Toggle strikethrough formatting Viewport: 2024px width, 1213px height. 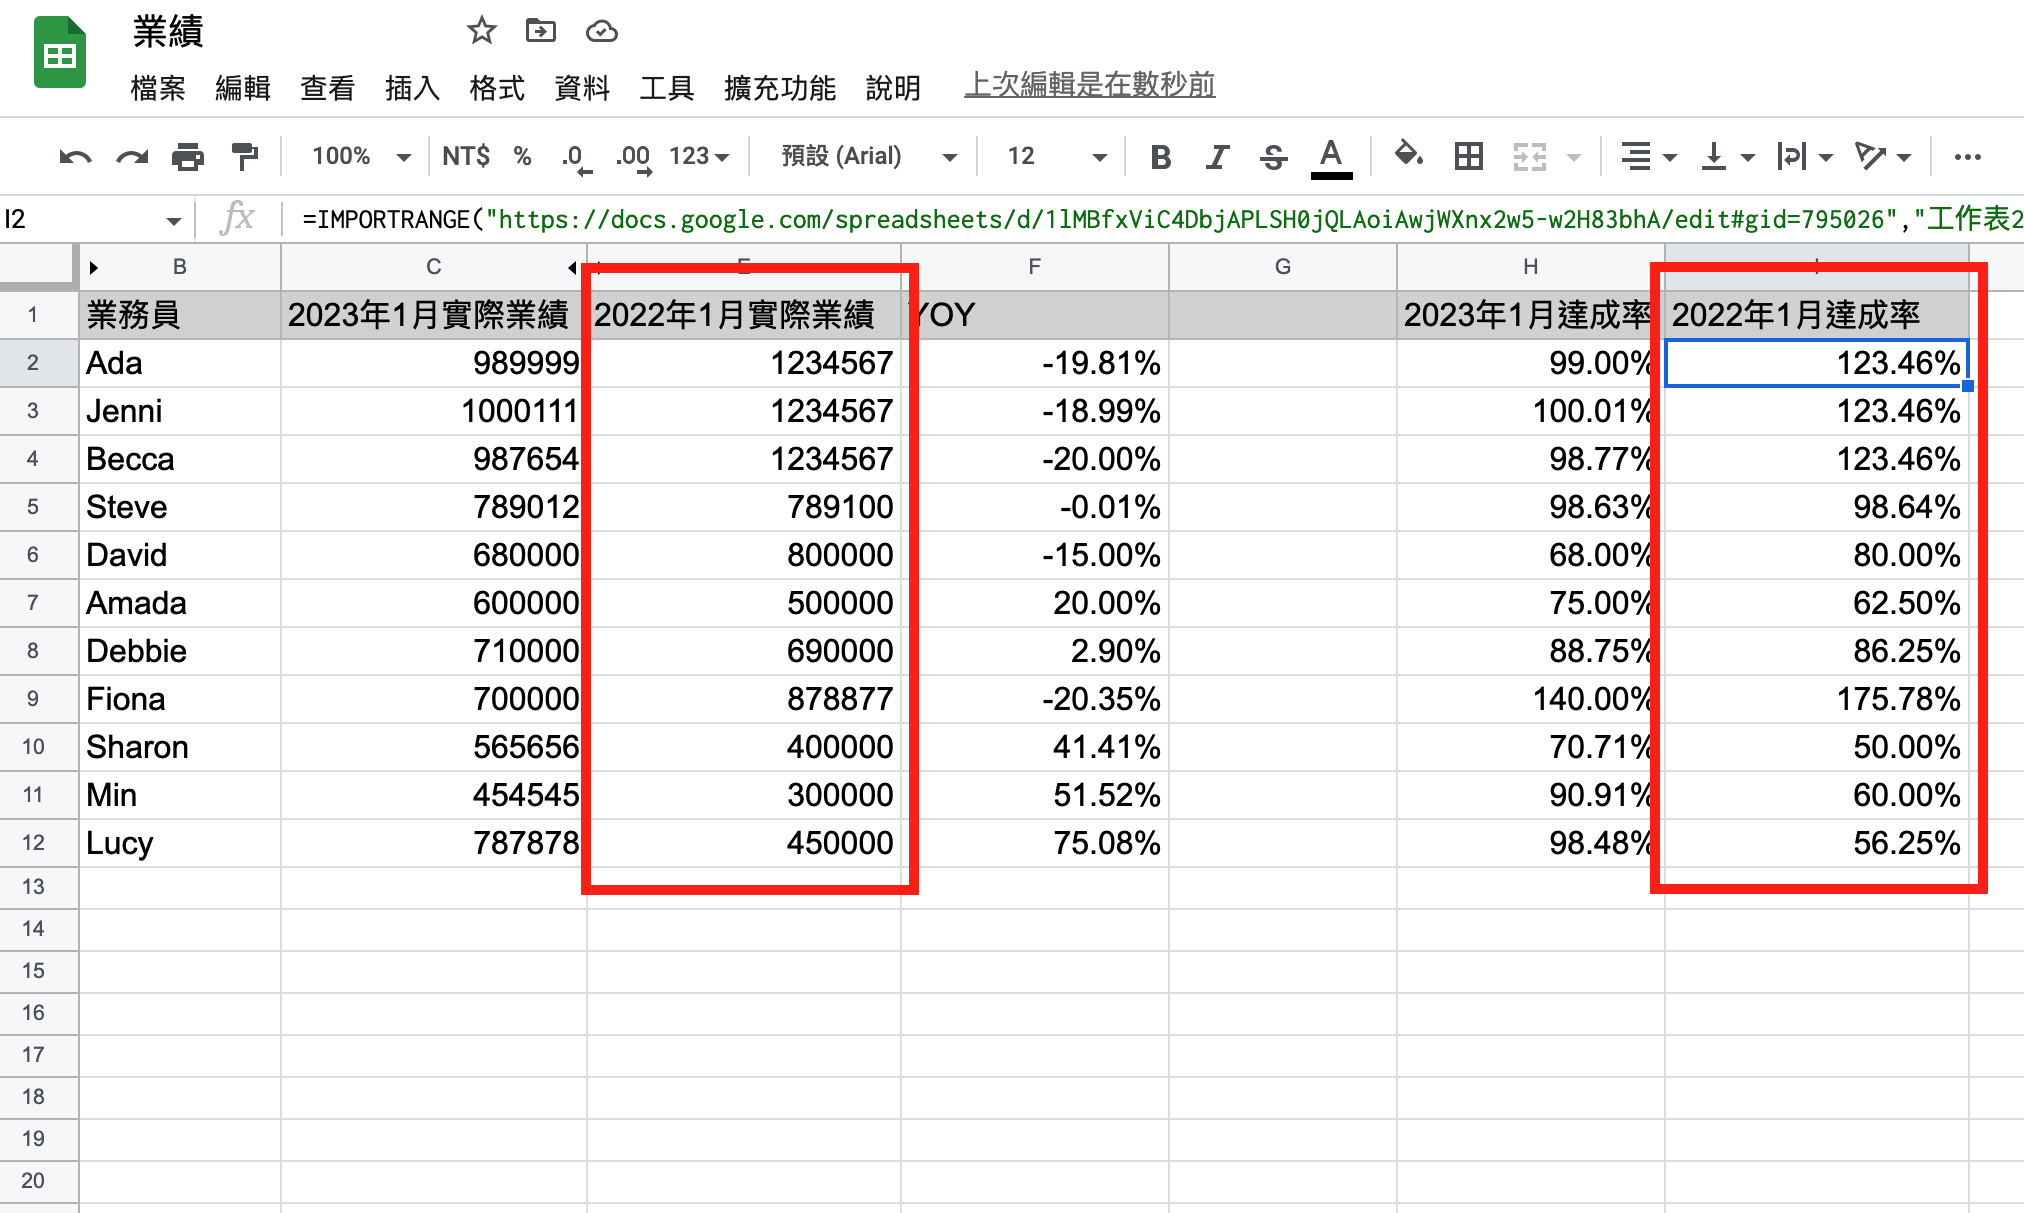[1274, 156]
